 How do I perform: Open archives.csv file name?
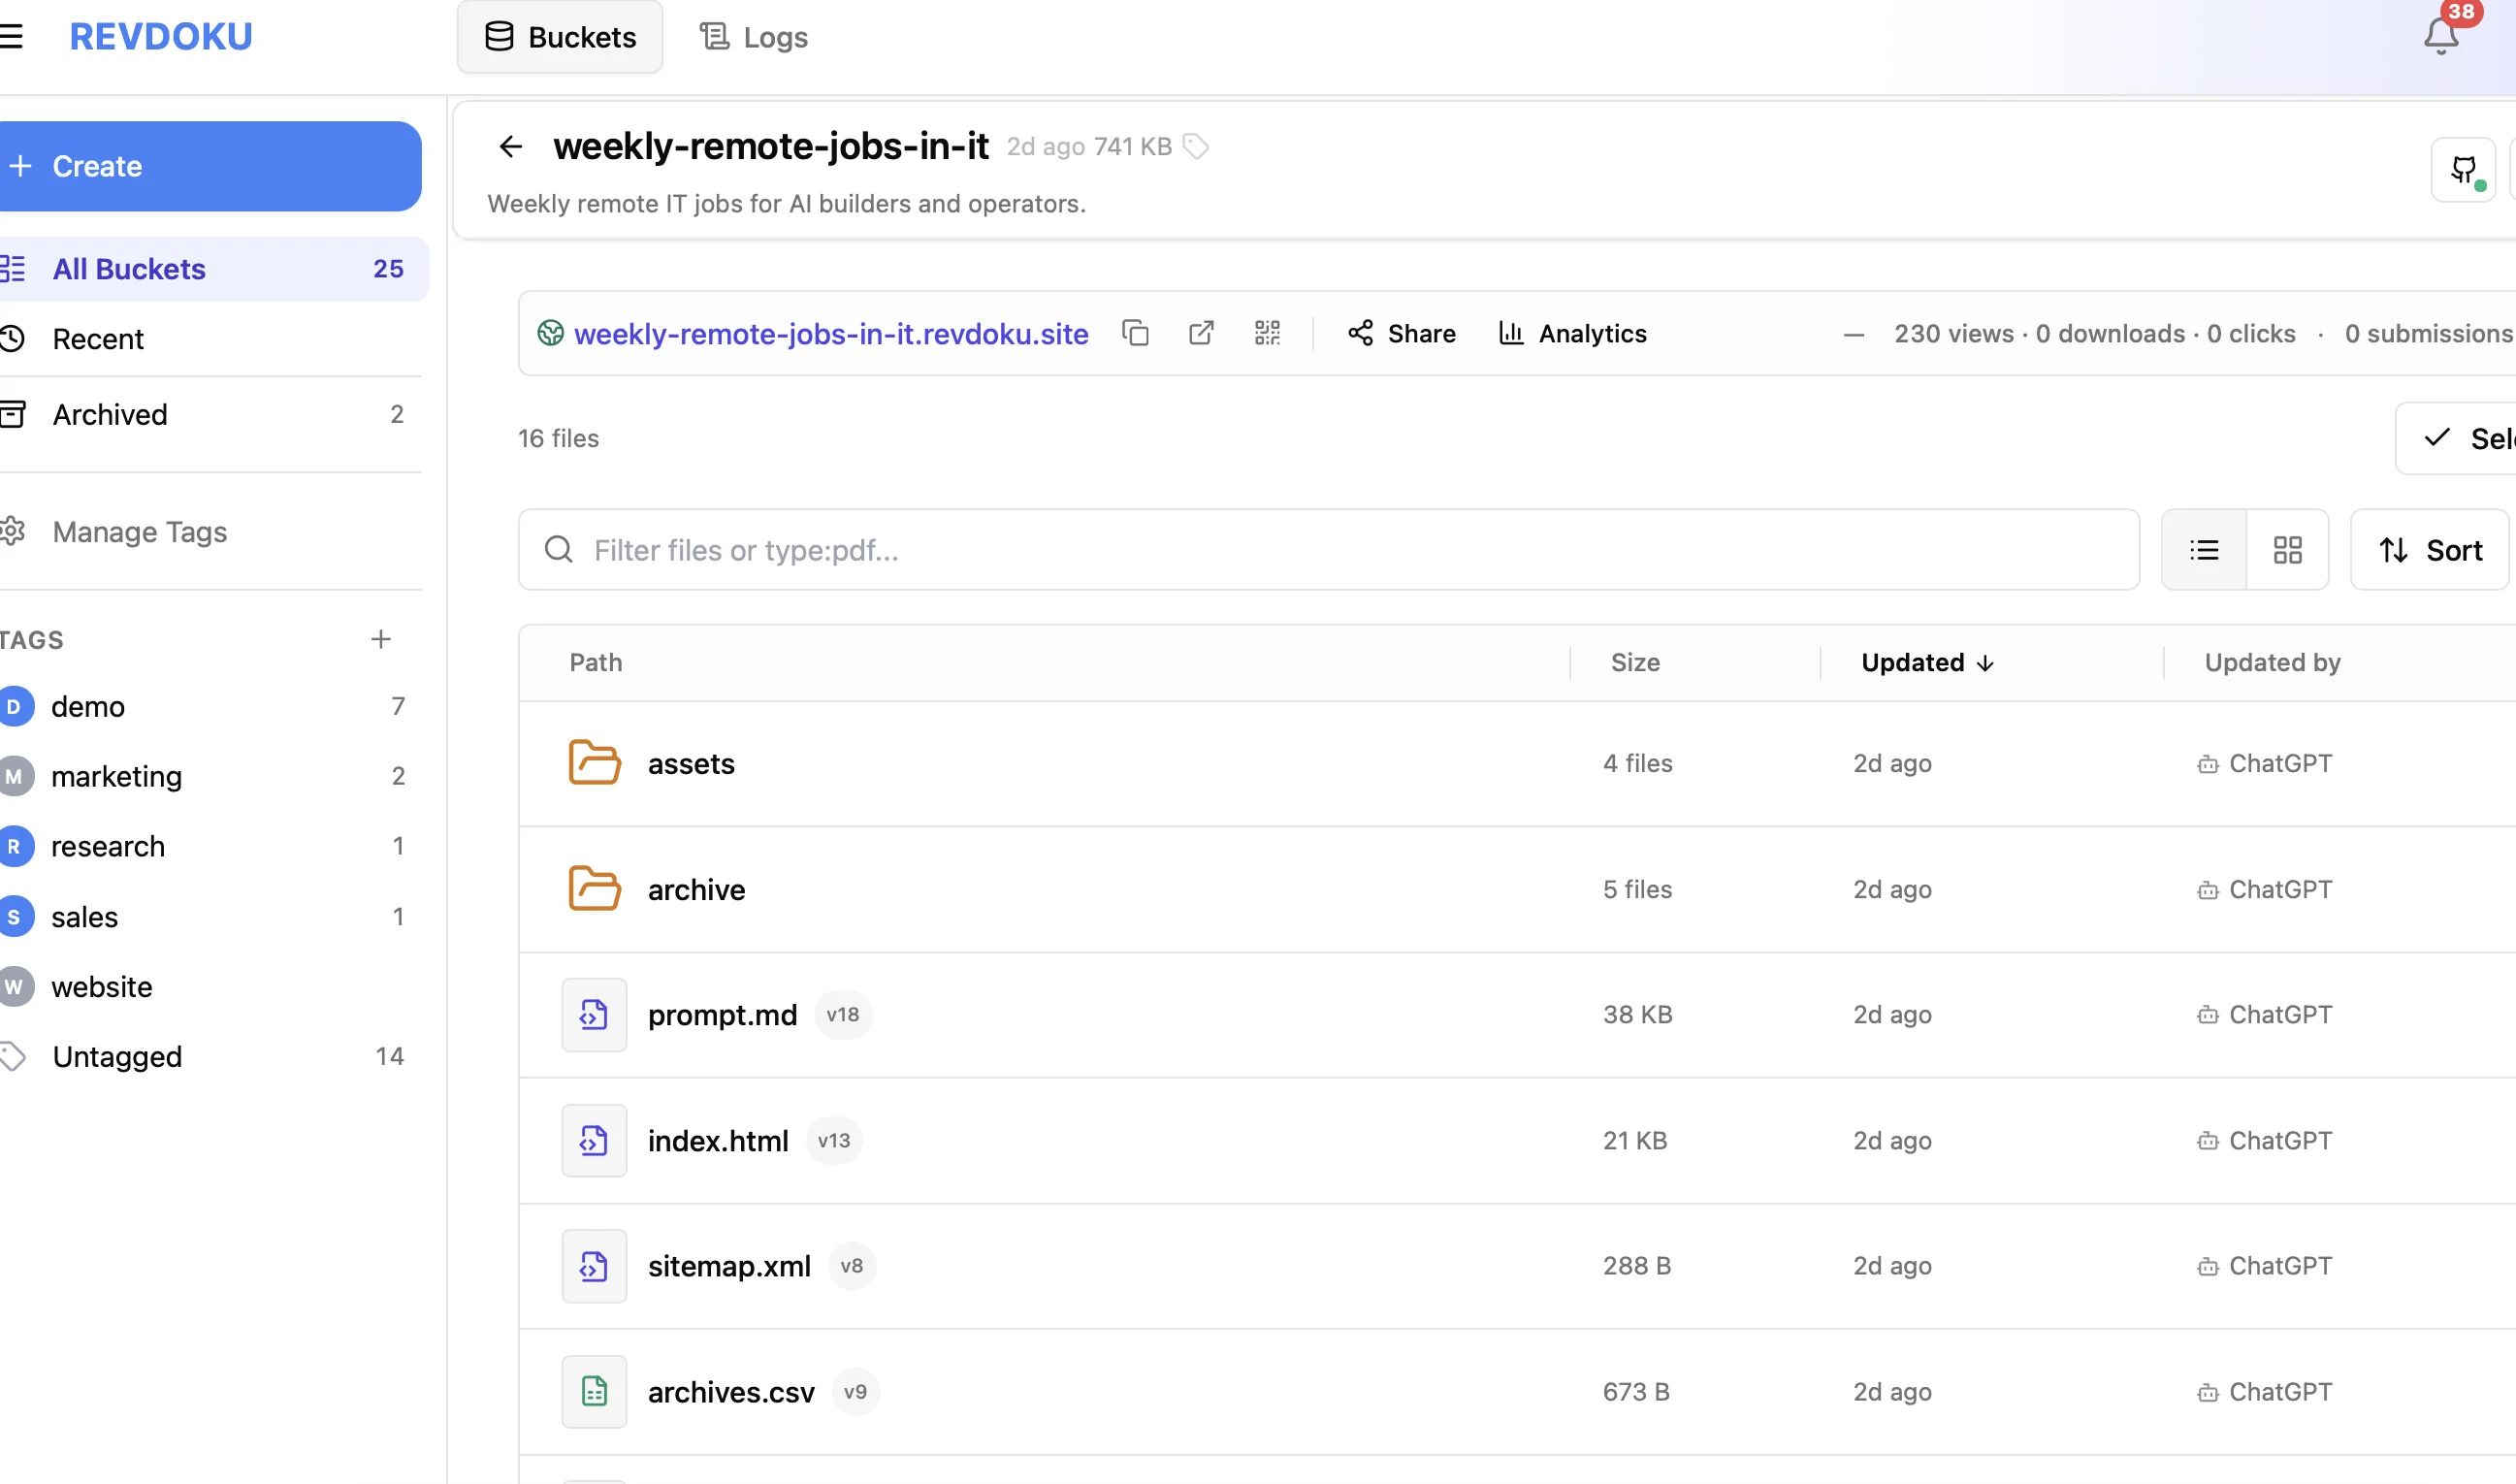[731, 1392]
